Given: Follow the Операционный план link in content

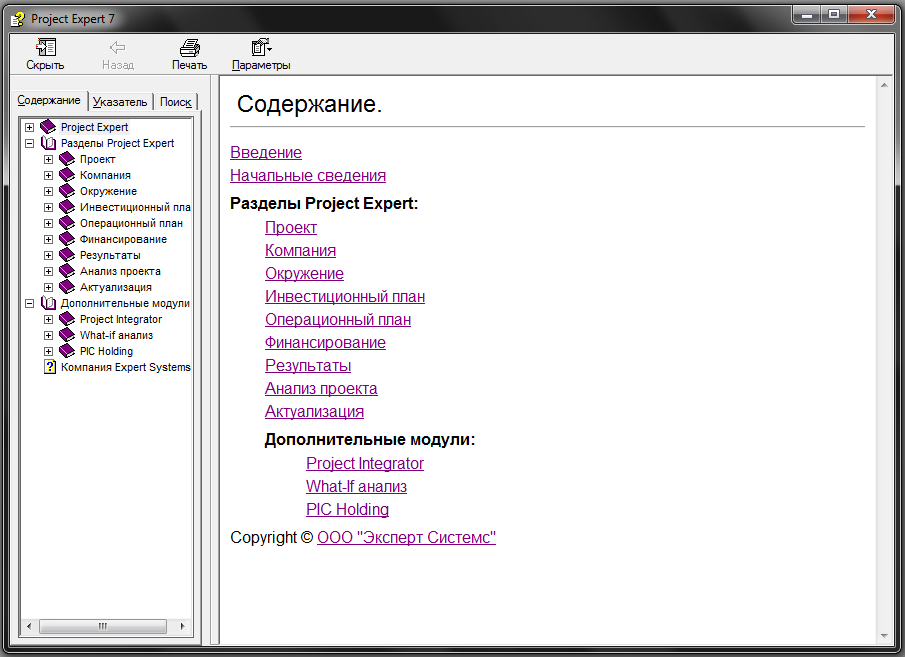Looking at the screenshot, I should [x=338, y=320].
